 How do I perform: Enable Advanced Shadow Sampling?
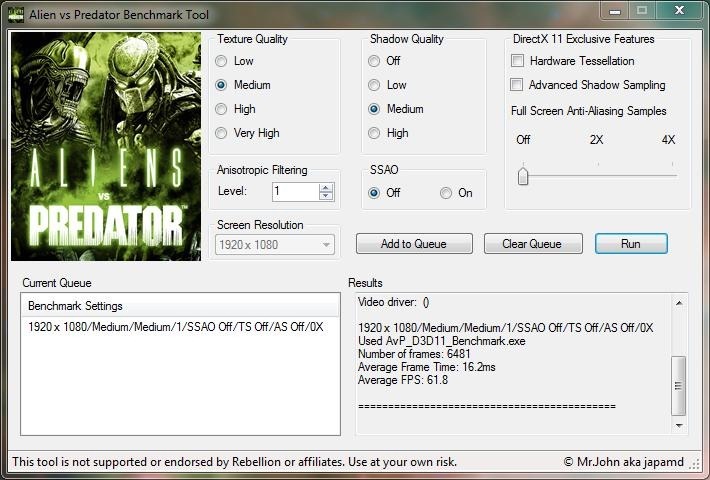[517, 85]
